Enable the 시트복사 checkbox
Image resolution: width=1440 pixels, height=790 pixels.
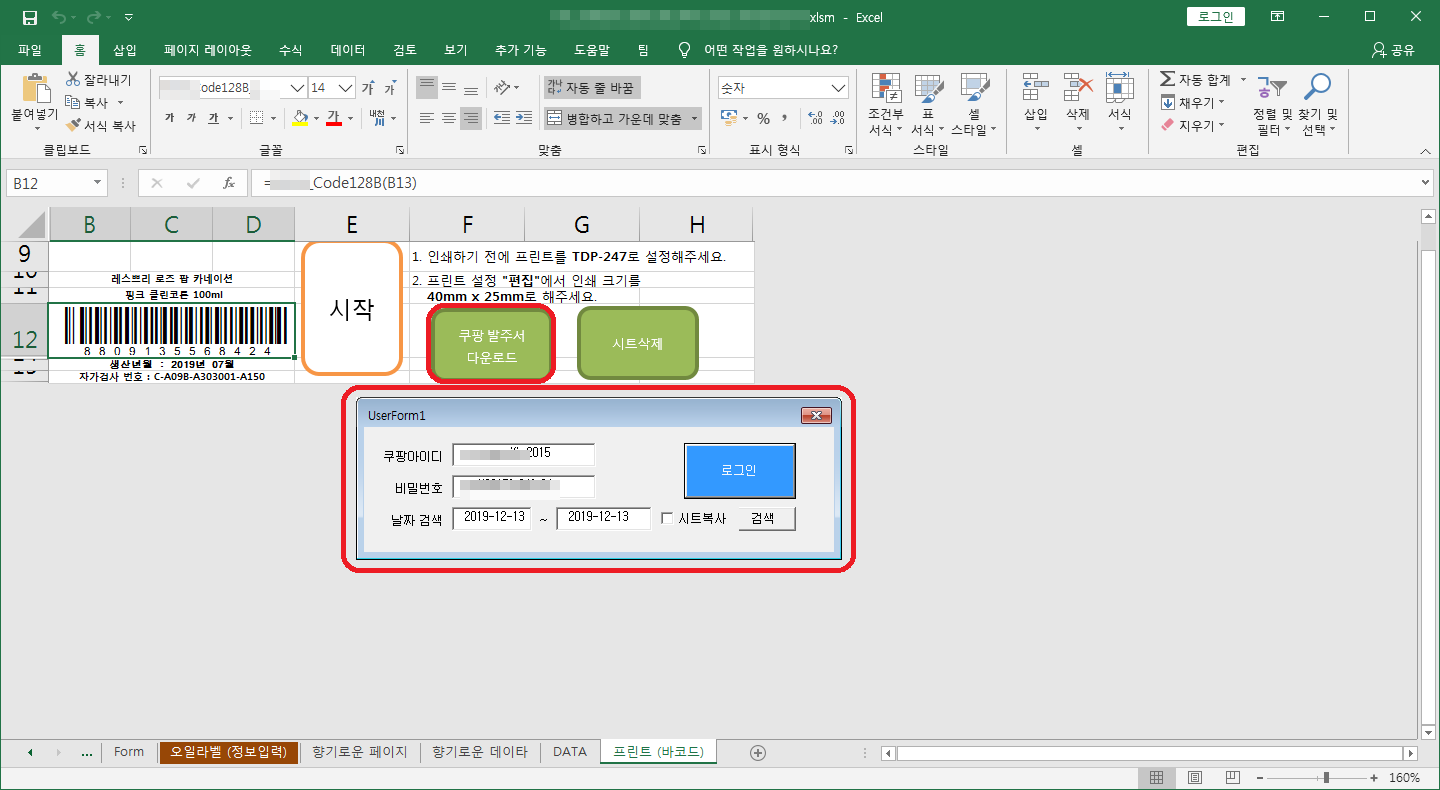click(x=668, y=519)
